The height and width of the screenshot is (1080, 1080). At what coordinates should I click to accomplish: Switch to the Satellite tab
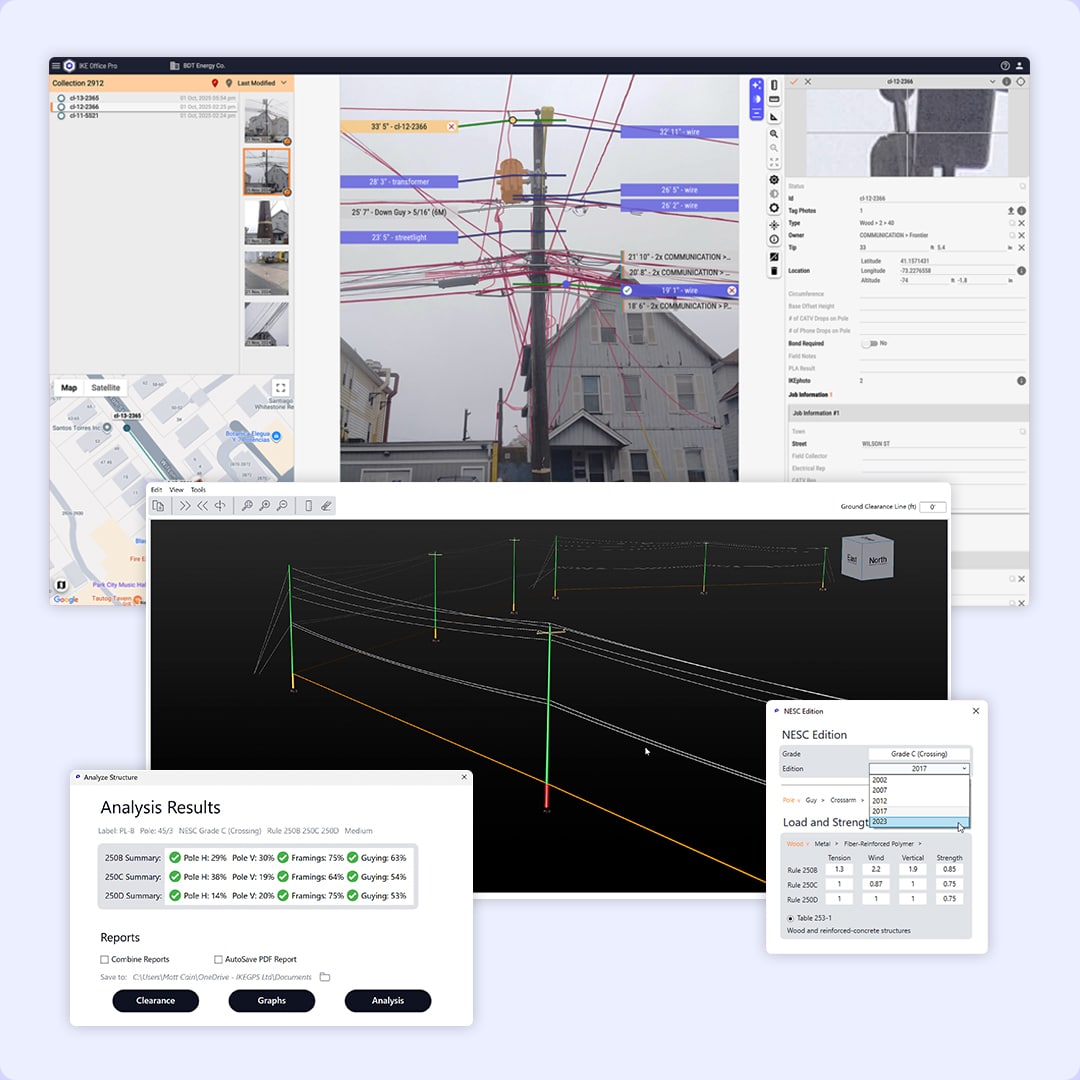(105, 387)
